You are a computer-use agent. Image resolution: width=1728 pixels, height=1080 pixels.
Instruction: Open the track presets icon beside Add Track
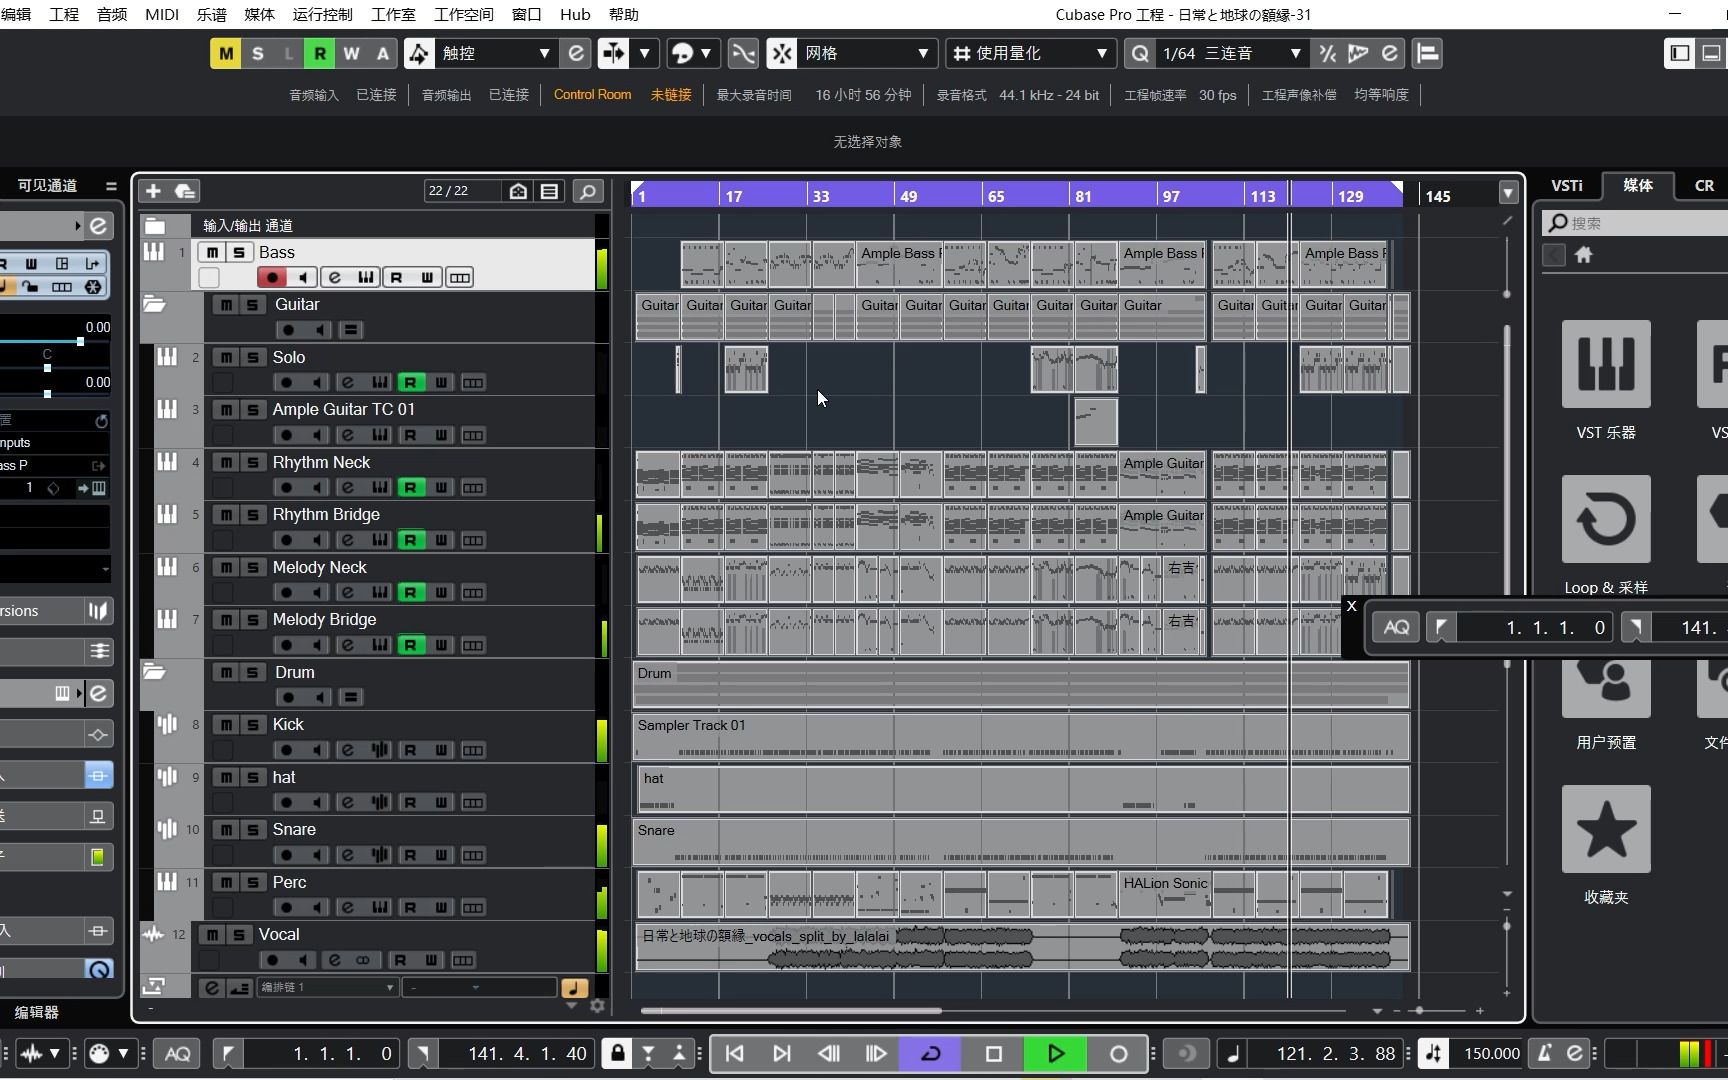(x=185, y=191)
